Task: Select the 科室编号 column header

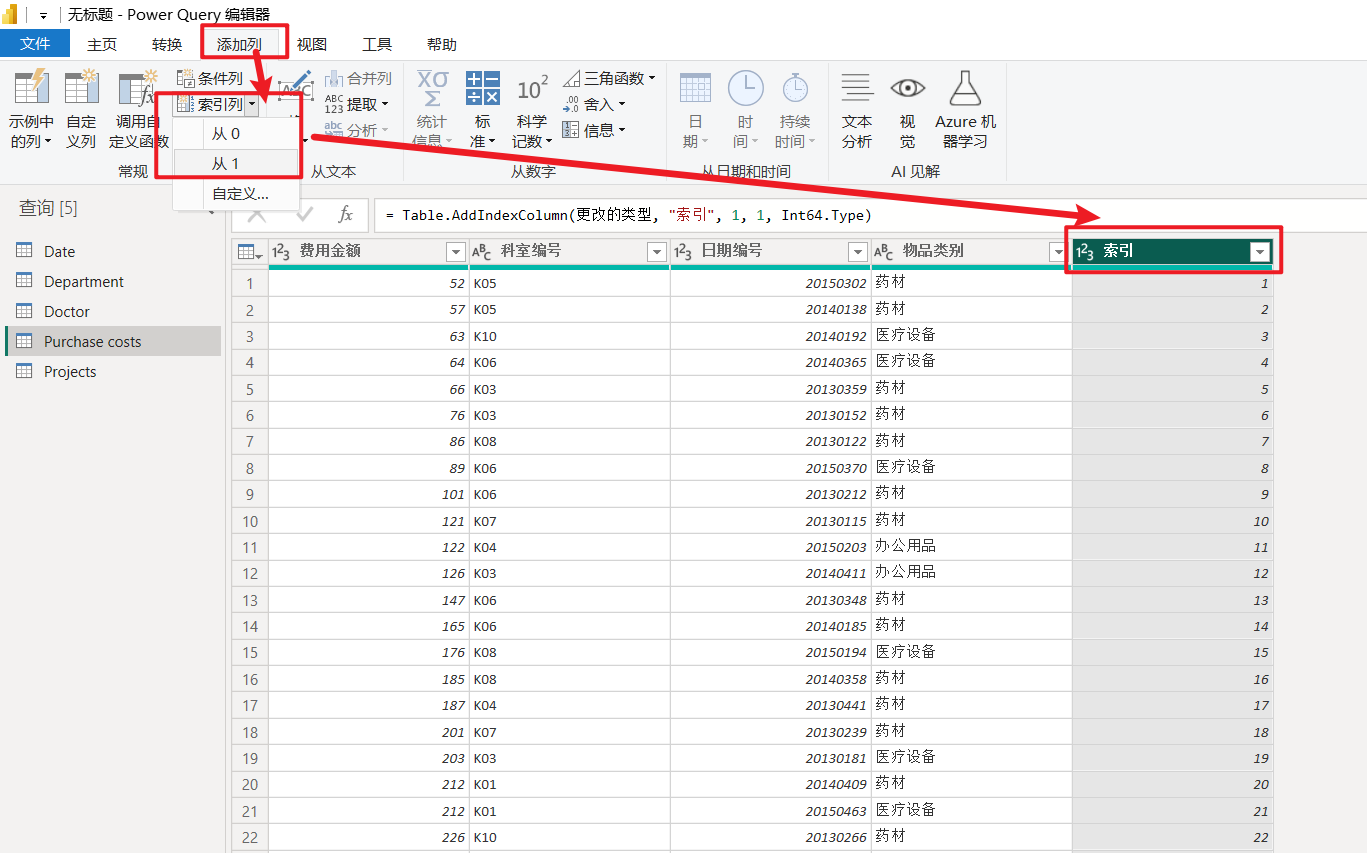Action: click(x=569, y=252)
